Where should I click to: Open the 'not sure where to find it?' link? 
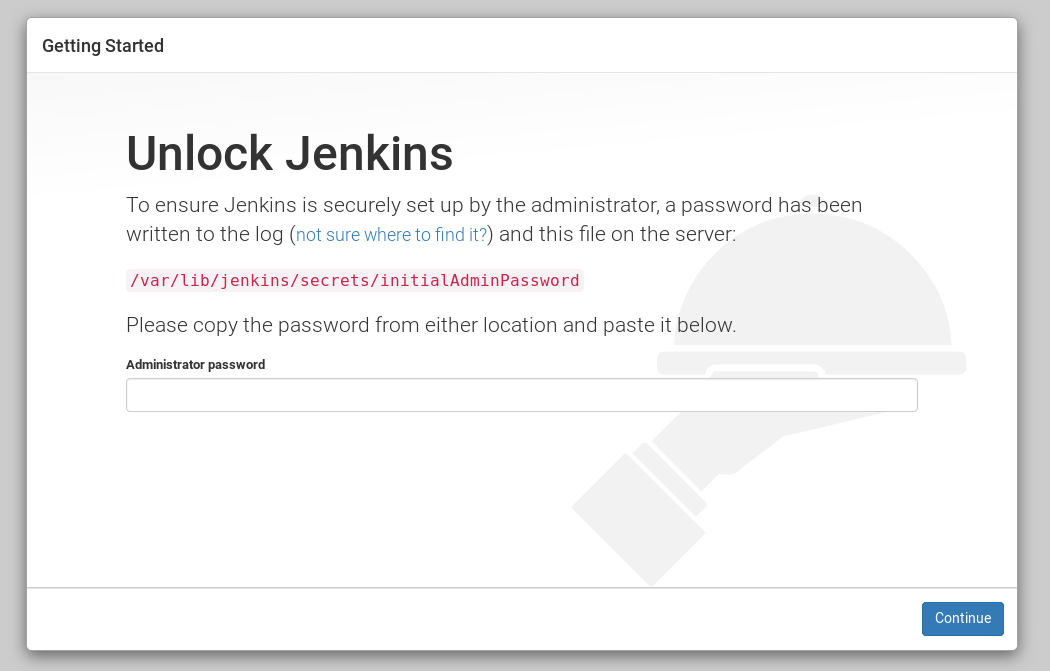click(x=391, y=235)
